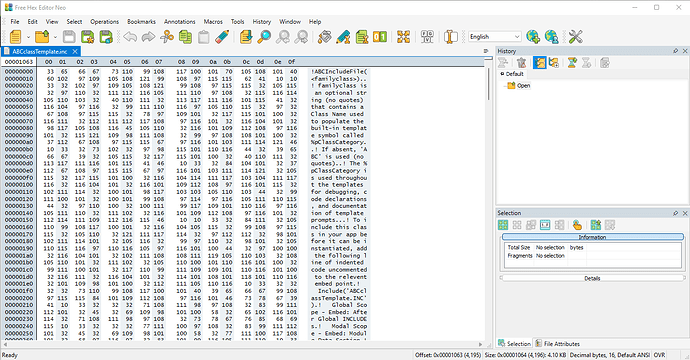Click the insert/overwrite cursor mode icon
This screenshot has height=360, width=690.
pyautogui.click(x=451, y=37)
